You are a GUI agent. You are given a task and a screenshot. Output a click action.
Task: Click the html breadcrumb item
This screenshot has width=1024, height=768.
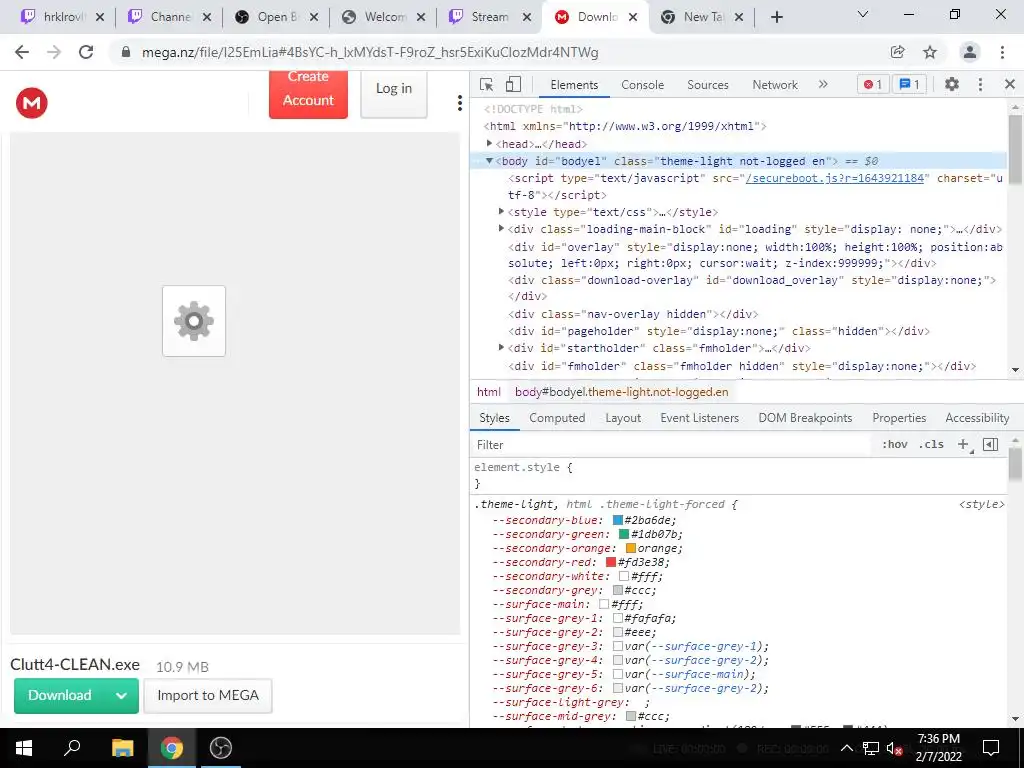click(488, 392)
